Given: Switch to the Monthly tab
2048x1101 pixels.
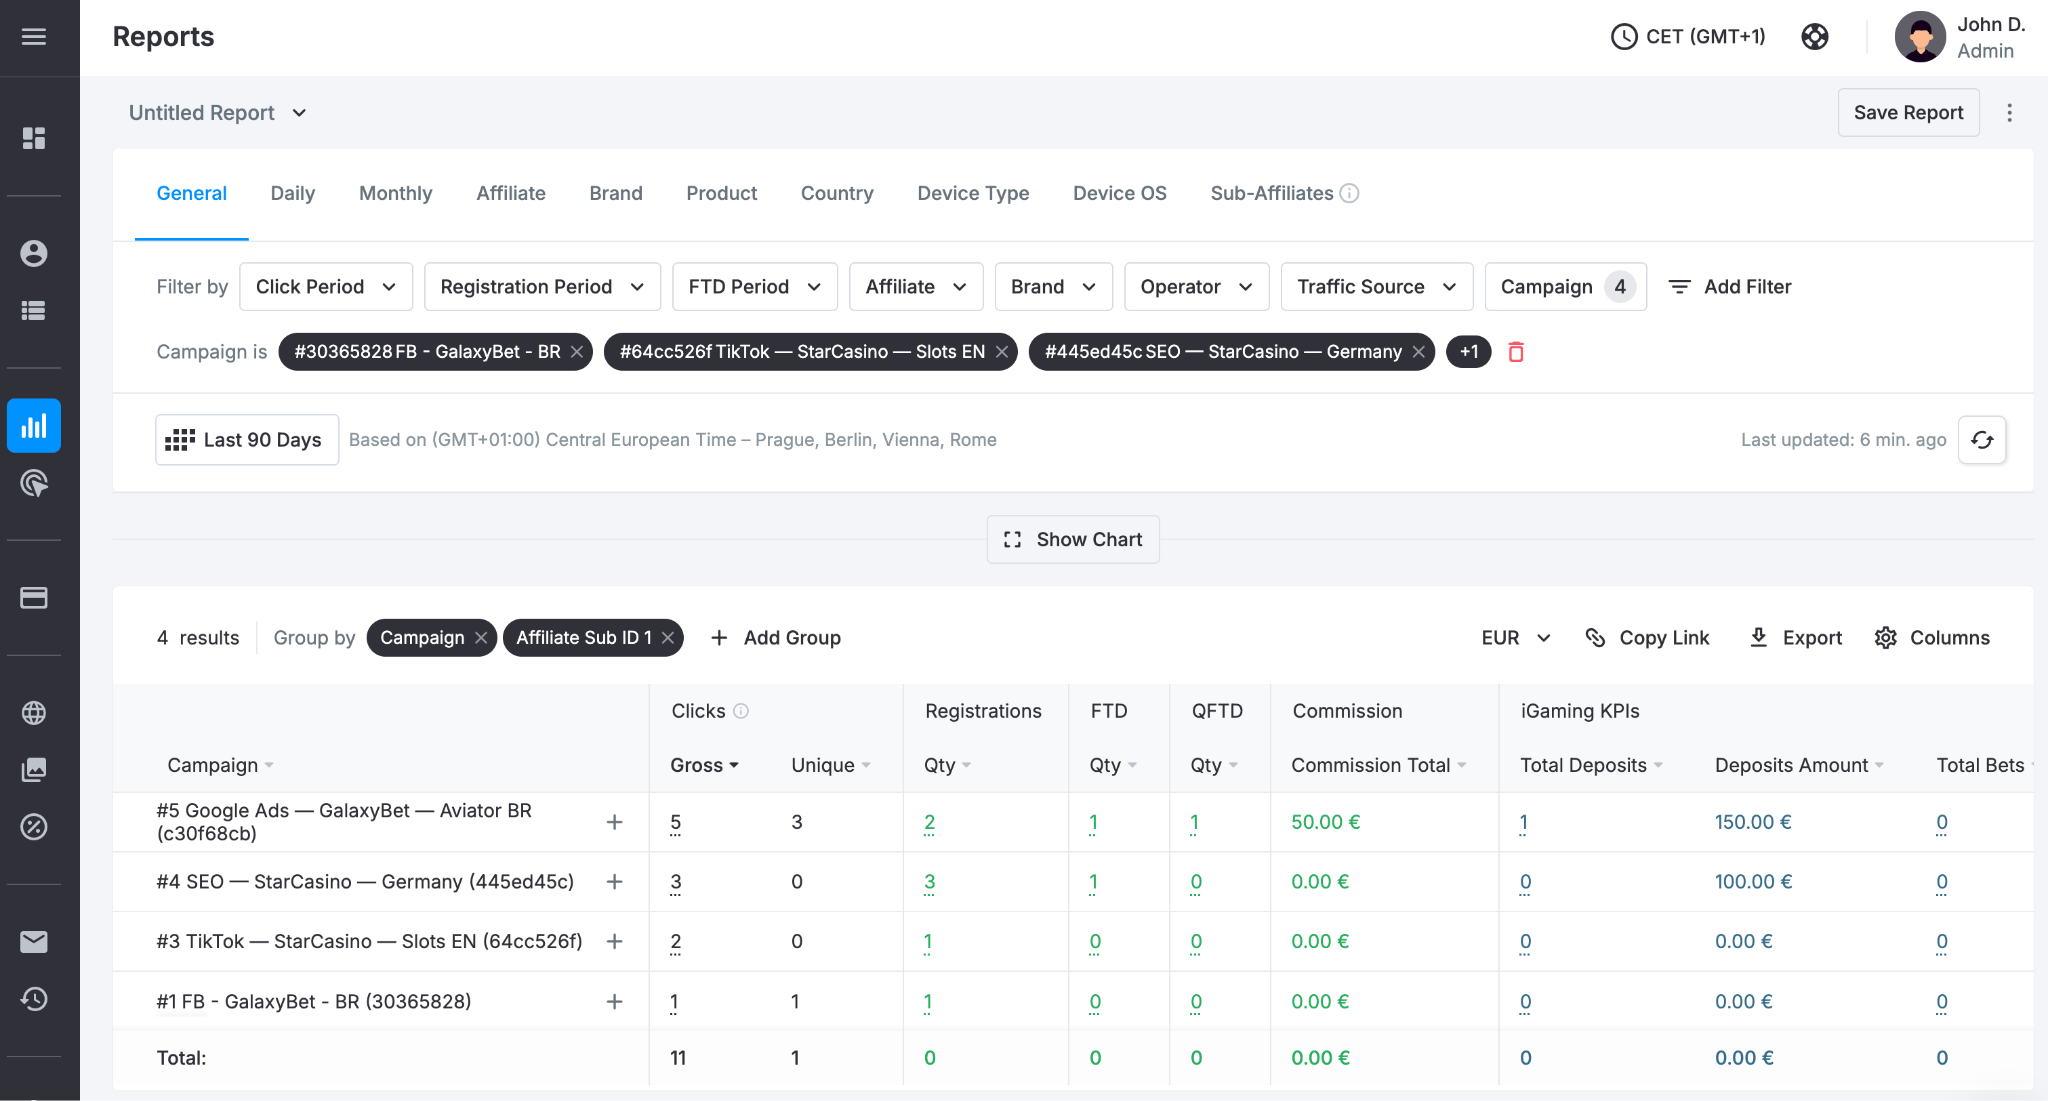Looking at the screenshot, I should pyautogui.click(x=395, y=193).
